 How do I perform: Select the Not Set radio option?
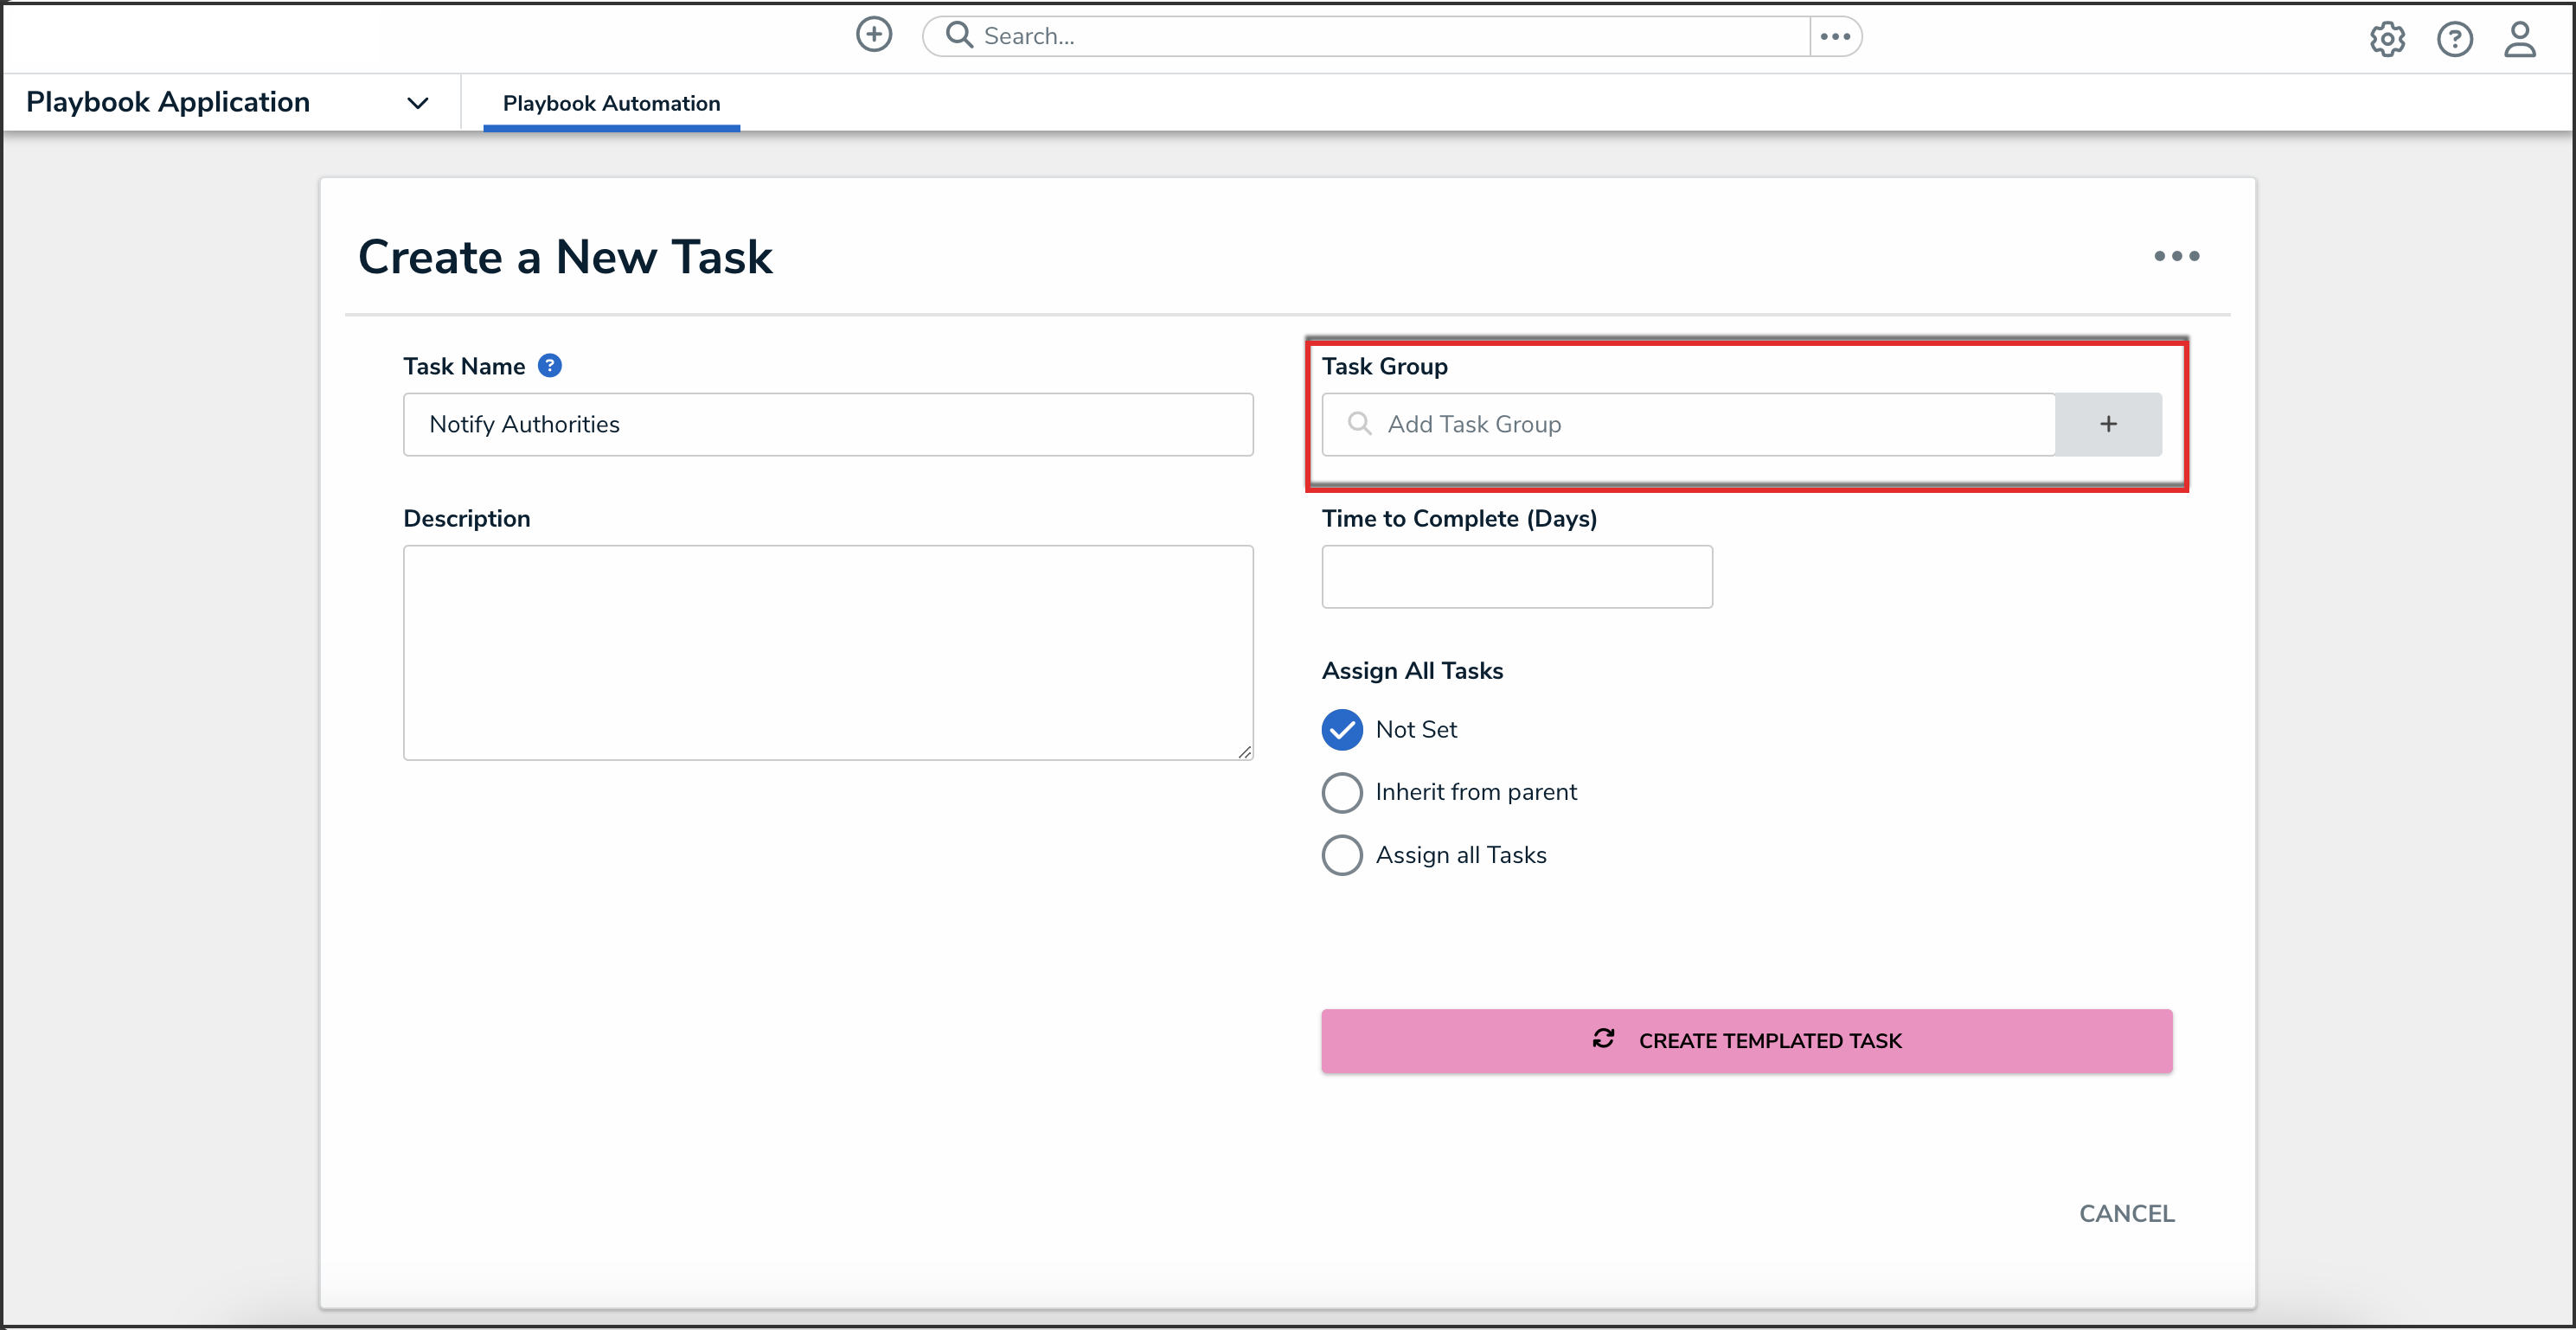coord(1342,729)
